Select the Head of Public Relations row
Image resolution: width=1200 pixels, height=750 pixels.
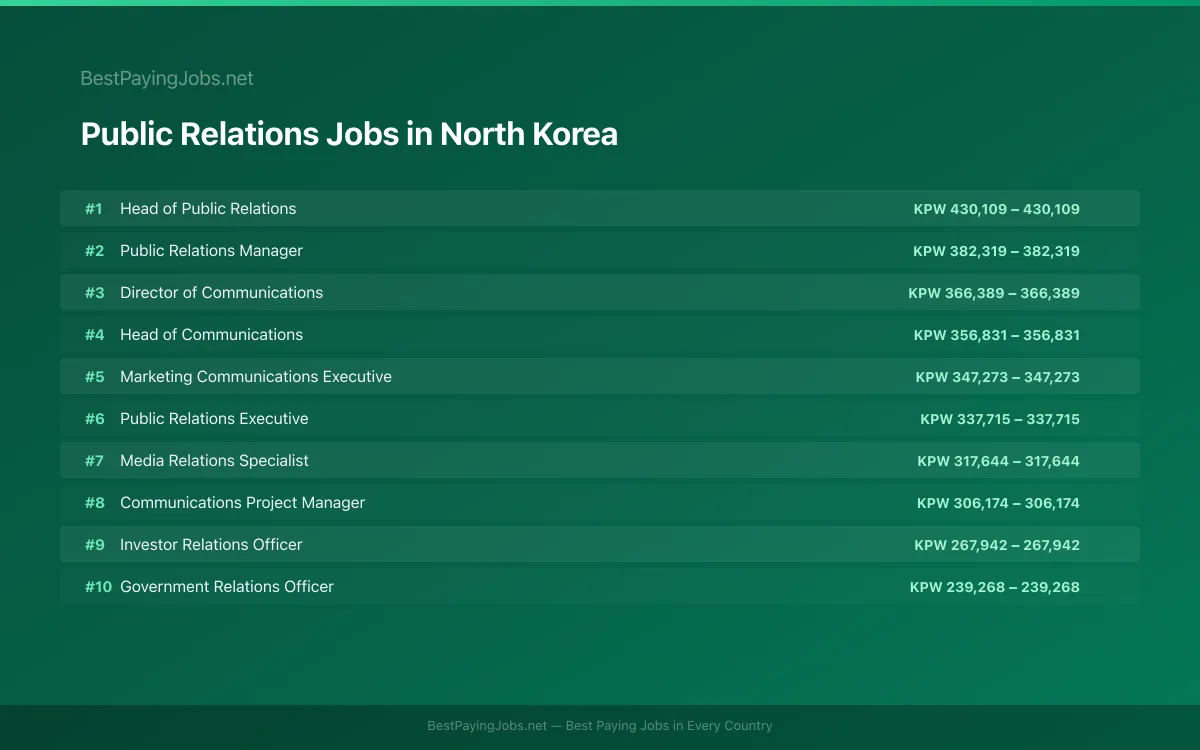tap(600, 209)
